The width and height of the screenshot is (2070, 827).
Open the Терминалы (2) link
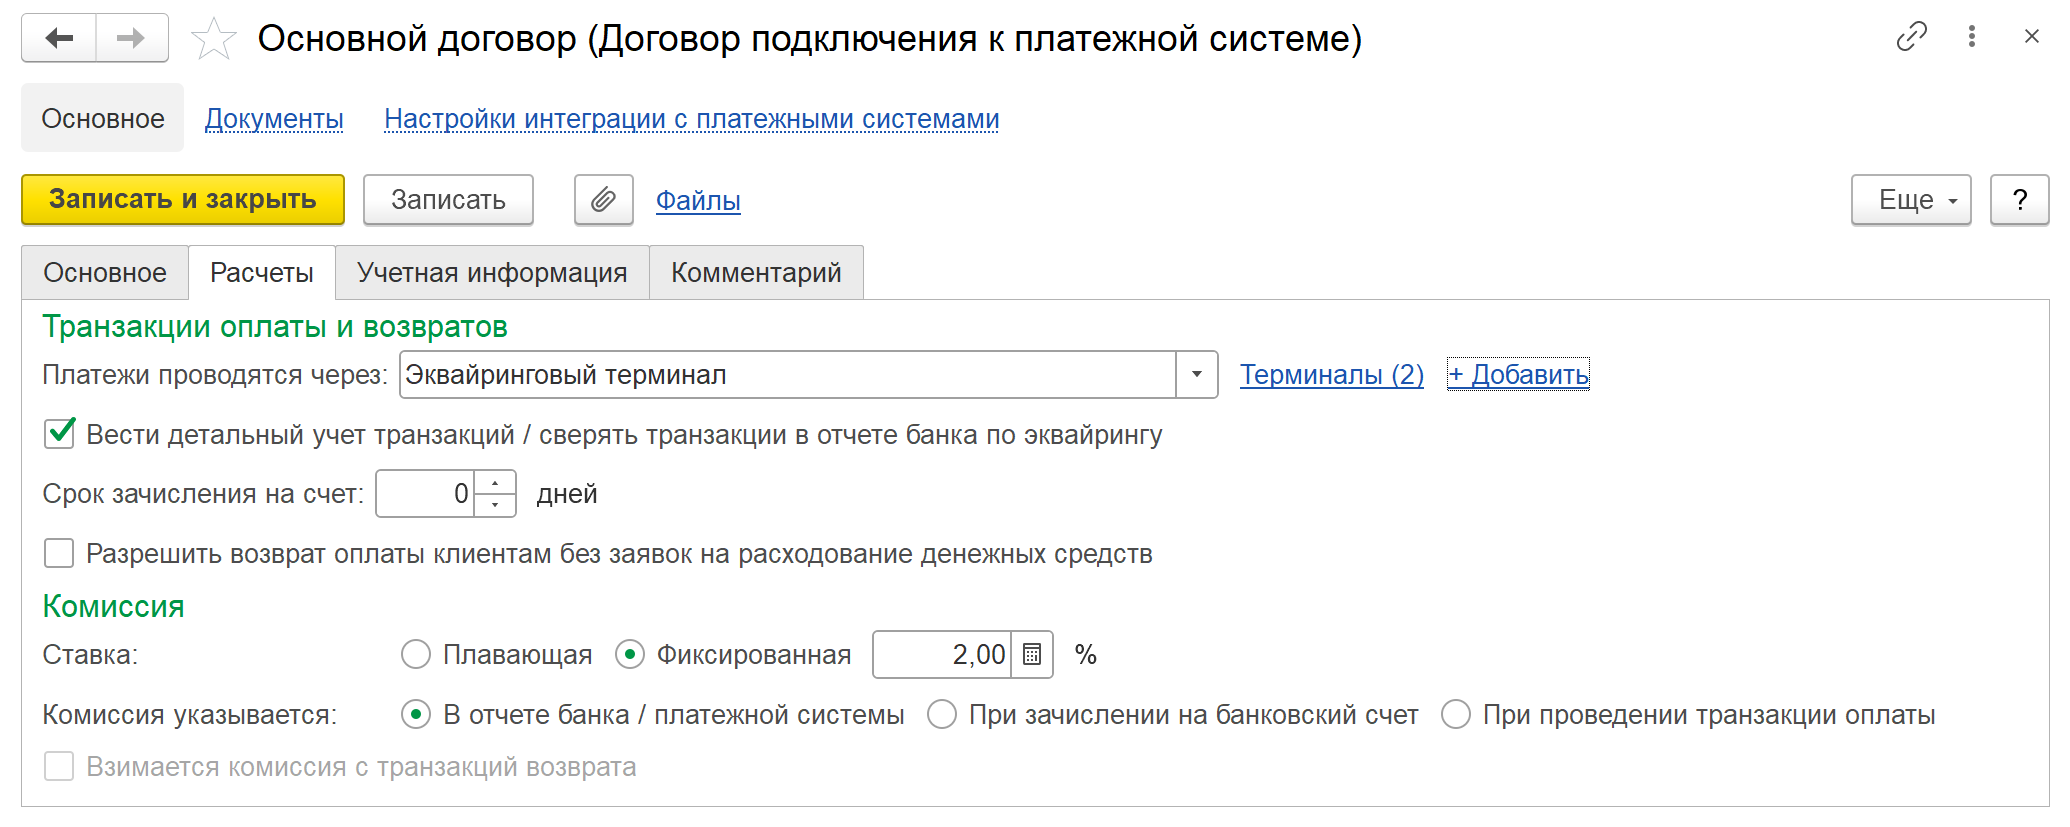coord(1331,375)
